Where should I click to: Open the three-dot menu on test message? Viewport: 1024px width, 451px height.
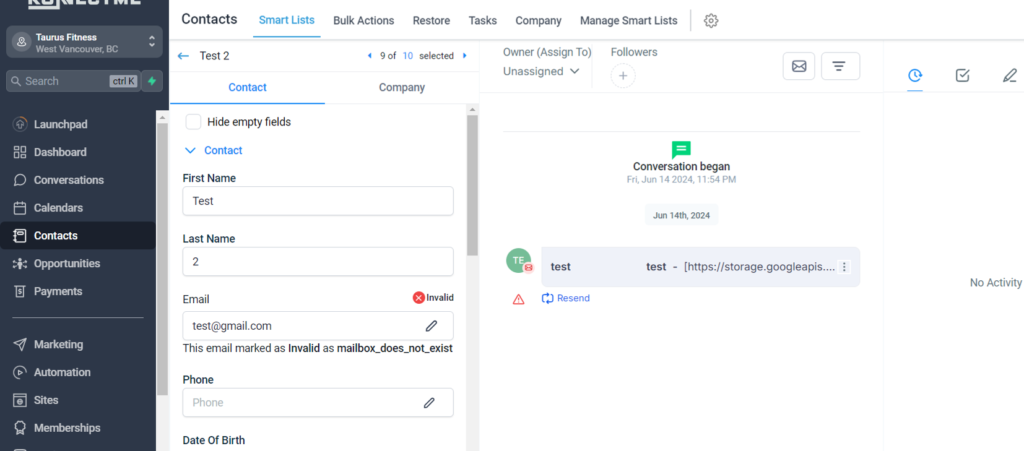(x=844, y=267)
